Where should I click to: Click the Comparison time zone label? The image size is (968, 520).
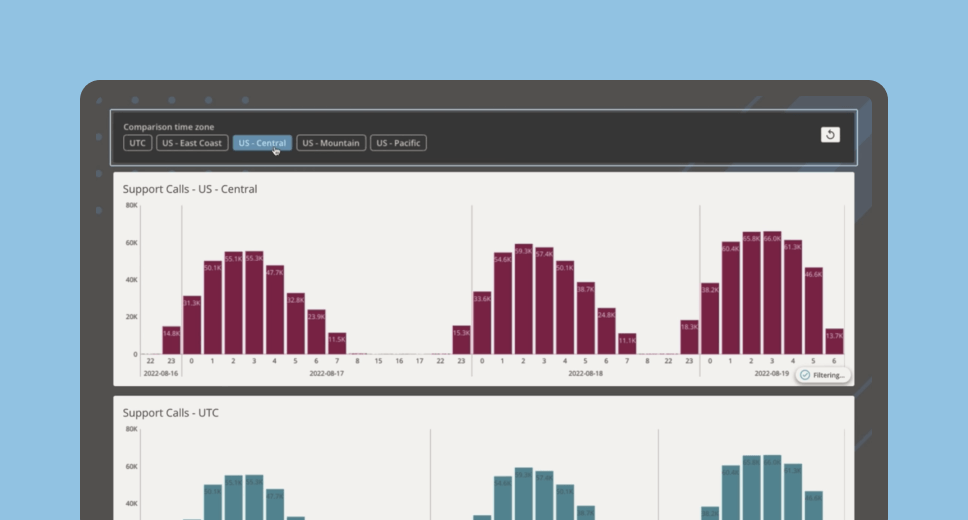[x=168, y=127]
